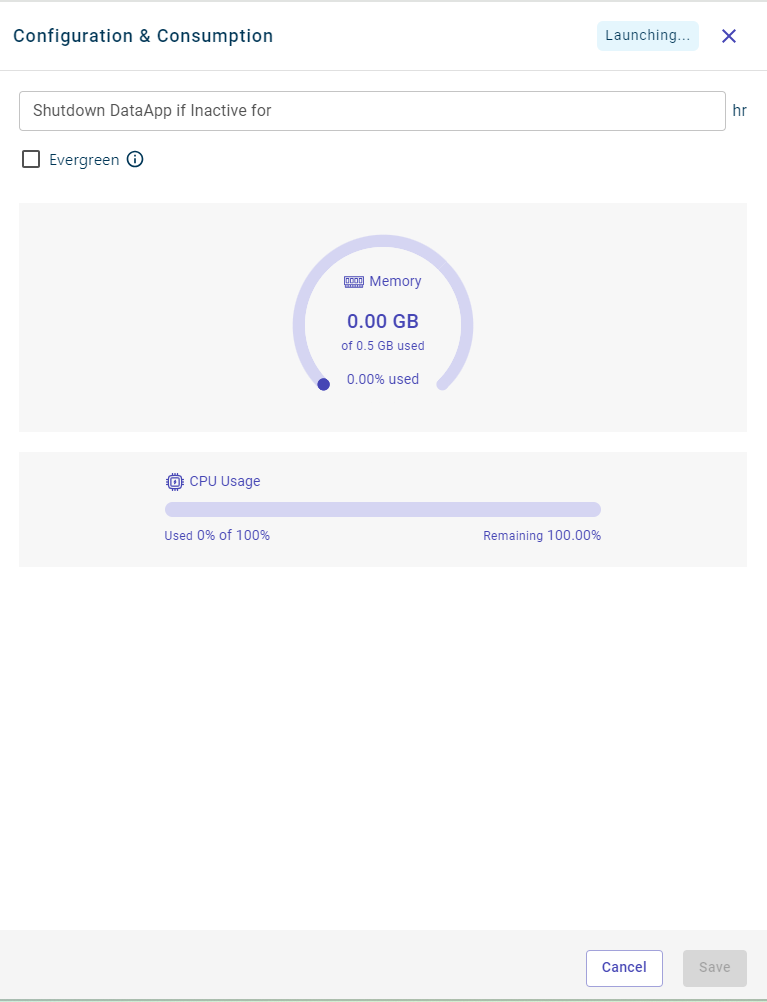
Task: Click the 0.00 GB memory value
Action: pos(383,321)
